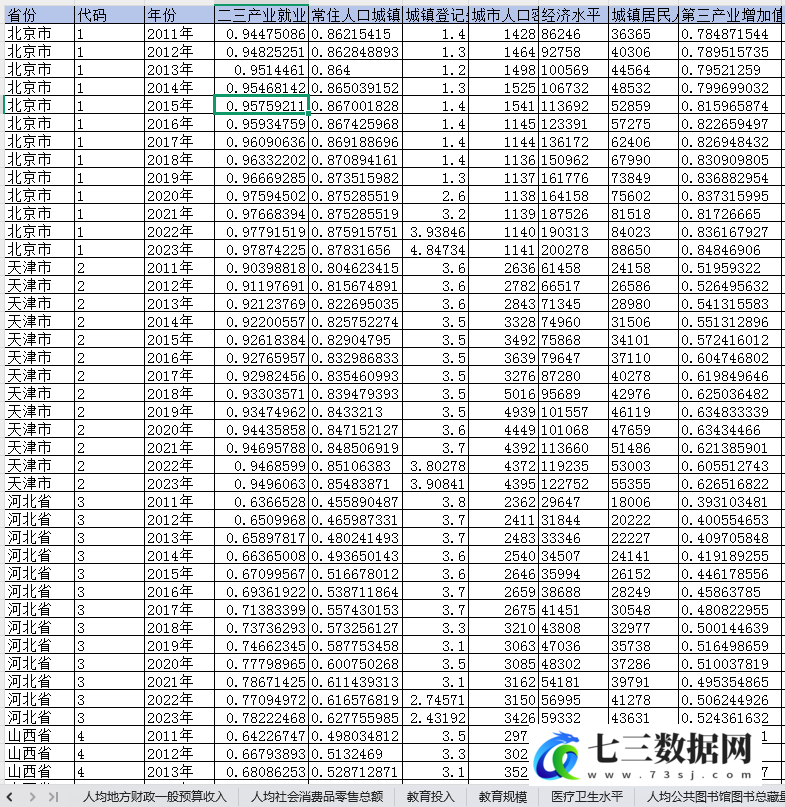
Task: Click the cell value 0.6366528
Action: click(x=261, y=502)
